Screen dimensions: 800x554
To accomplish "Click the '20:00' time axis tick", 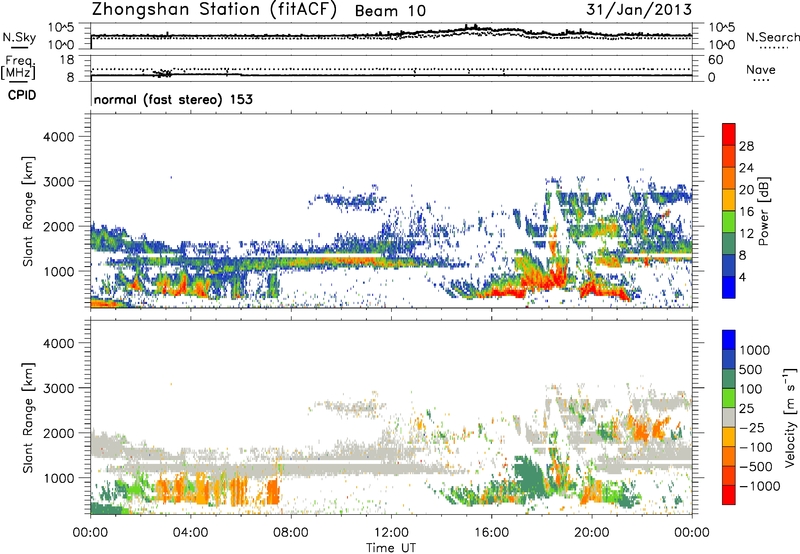I will pyautogui.click(x=592, y=533).
